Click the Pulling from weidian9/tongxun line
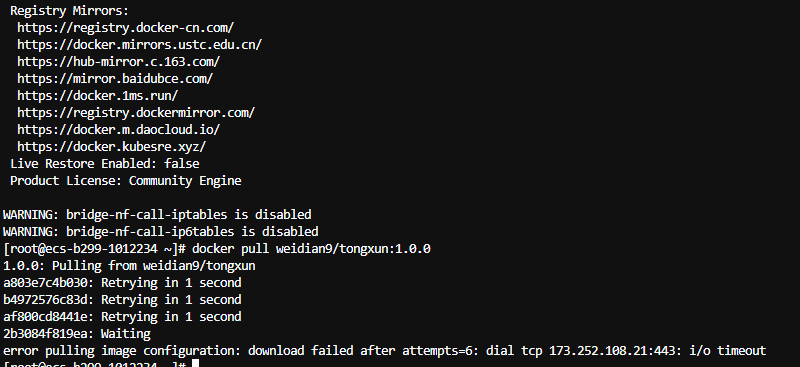Screen dimensions: 800x367 [x=129, y=266]
